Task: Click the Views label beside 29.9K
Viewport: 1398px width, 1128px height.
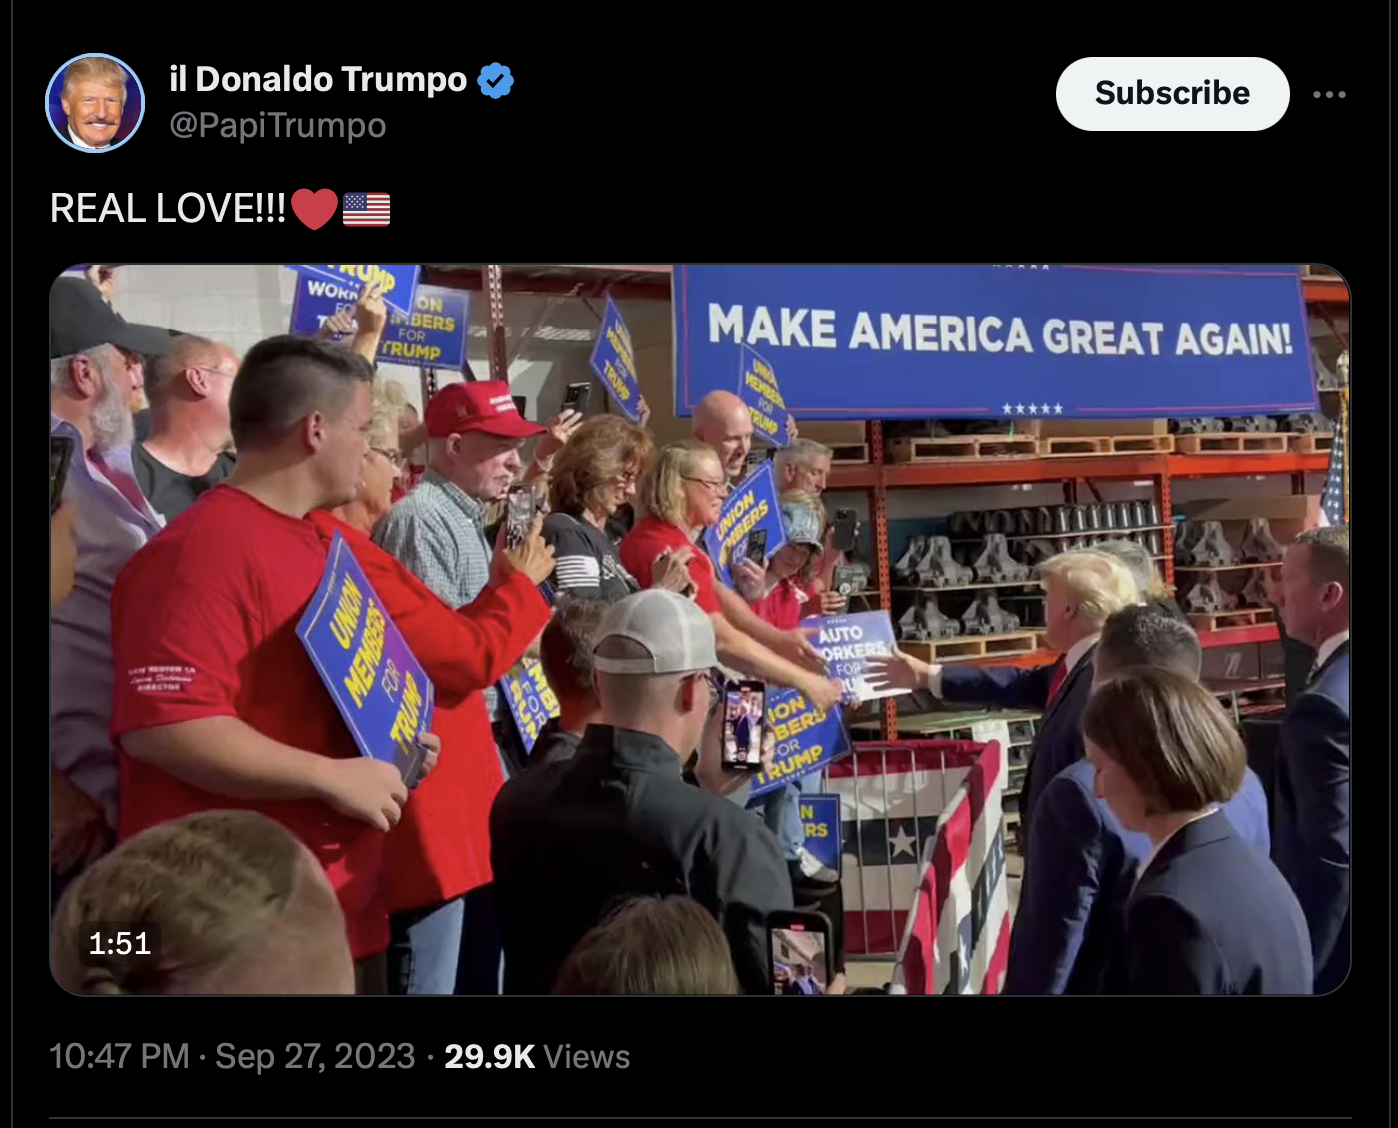Action: tap(587, 1056)
